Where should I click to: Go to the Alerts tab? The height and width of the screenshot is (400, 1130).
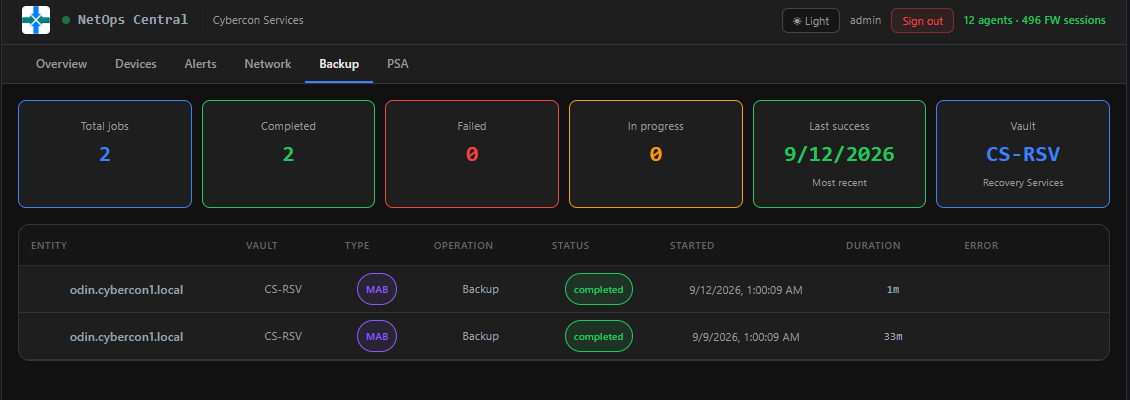[x=200, y=63]
